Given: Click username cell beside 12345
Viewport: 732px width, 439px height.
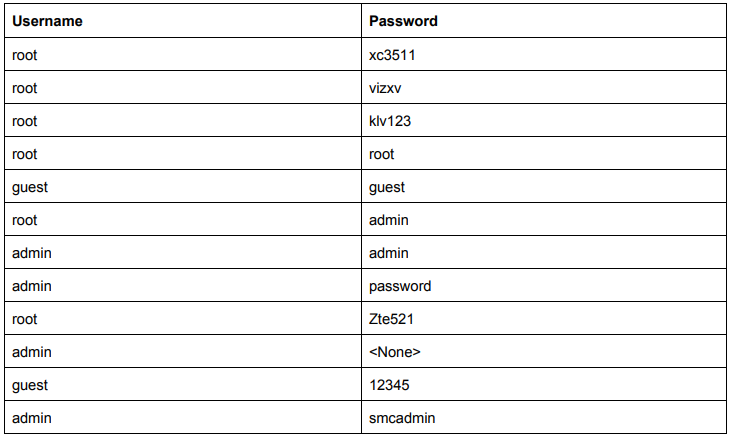Looking at the screenshot, I should pyautogui.click(x=30, y=385).
